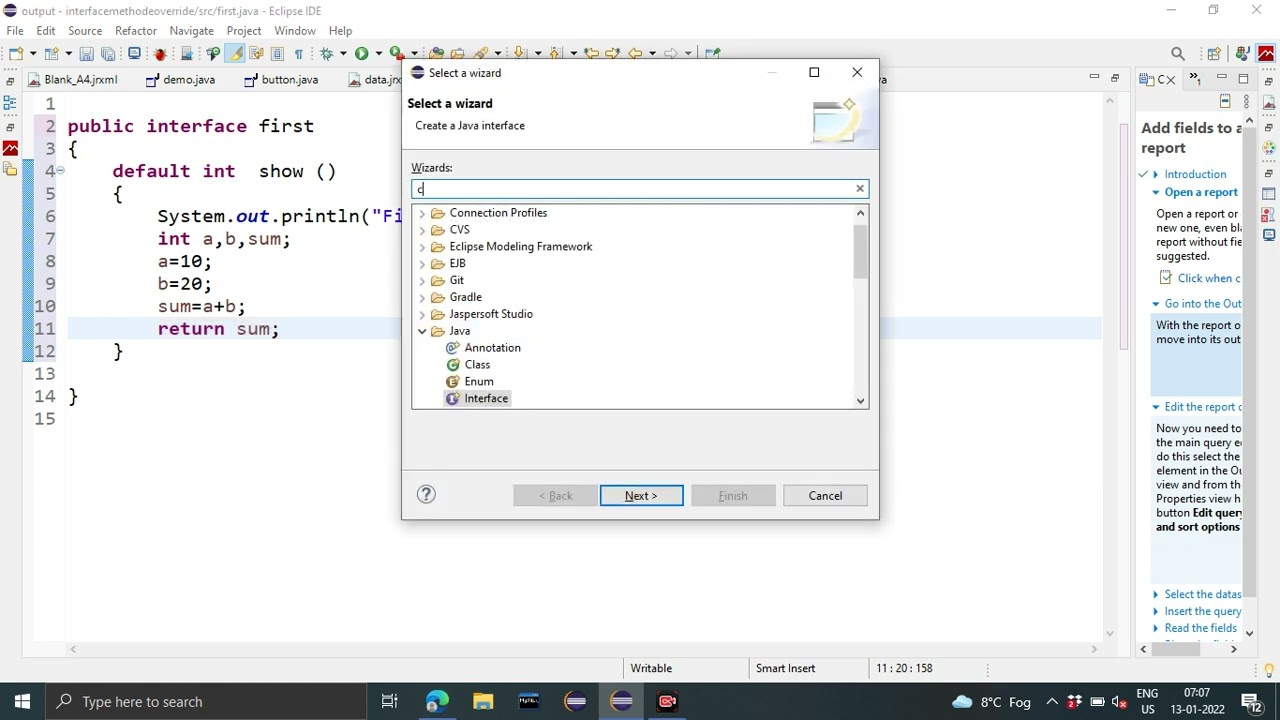This screenshot has height=720, width=1280.
Task: Switch to the demo.java editor tab
Action: tap(181, 80)
